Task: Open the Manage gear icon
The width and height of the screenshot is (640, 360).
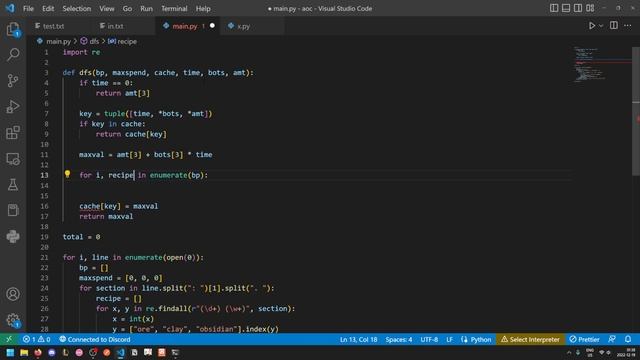Action: 13,320
